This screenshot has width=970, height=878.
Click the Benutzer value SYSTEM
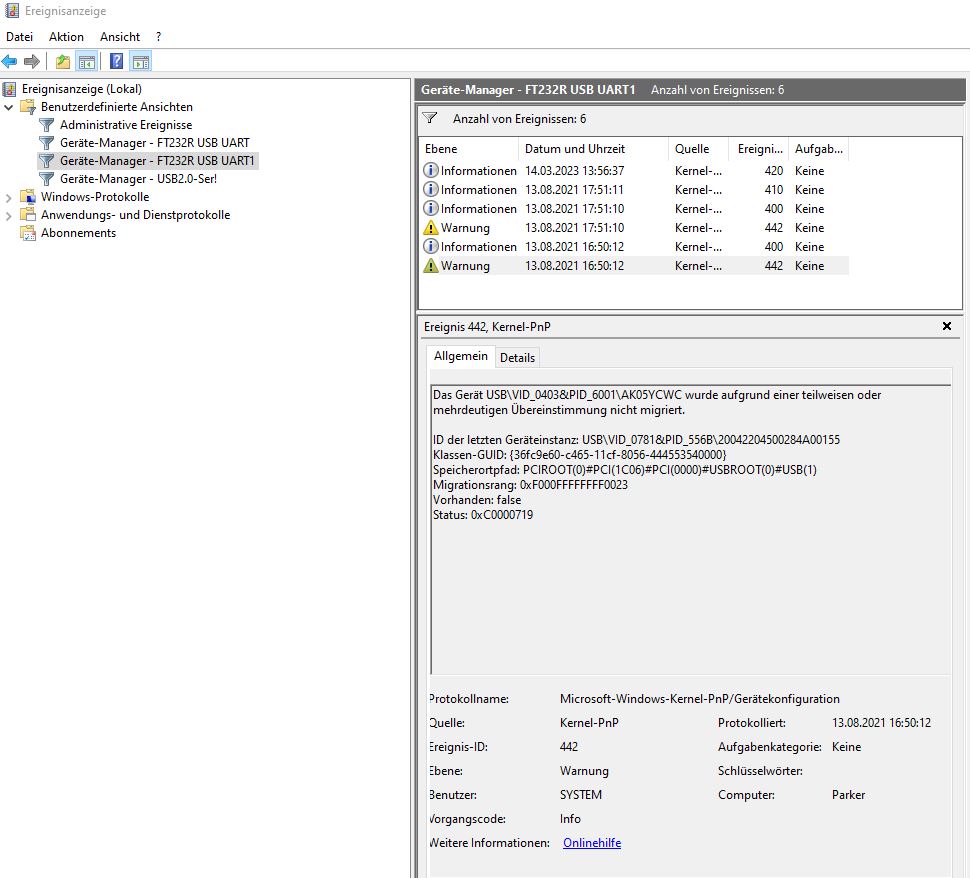[580, 794]
